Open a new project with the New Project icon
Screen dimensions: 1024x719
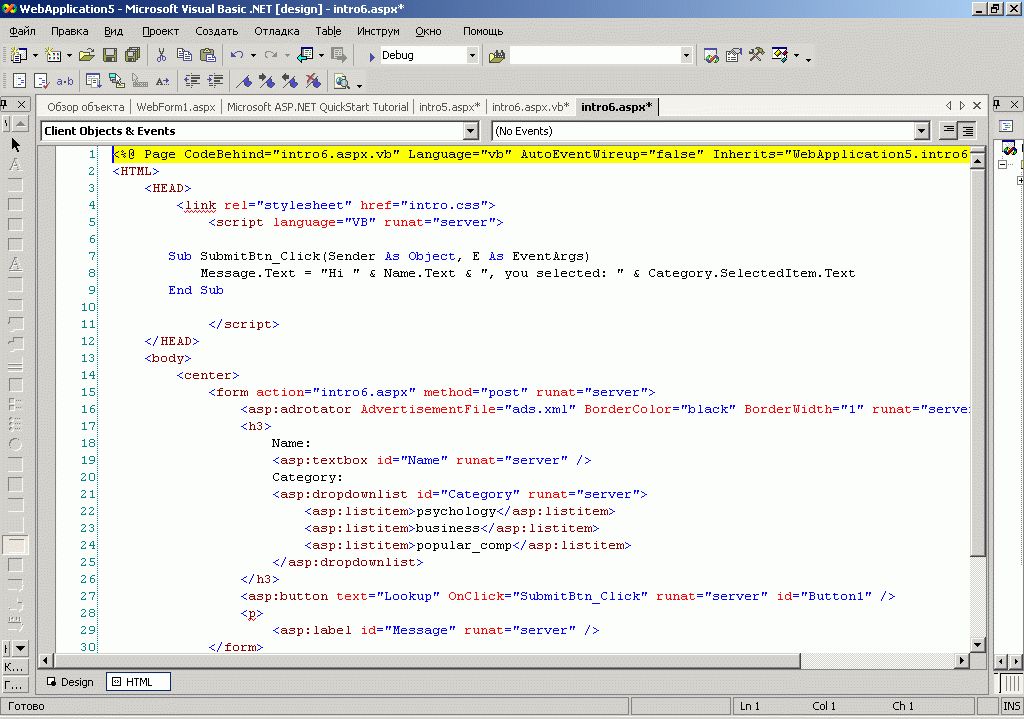coord(21,55)
